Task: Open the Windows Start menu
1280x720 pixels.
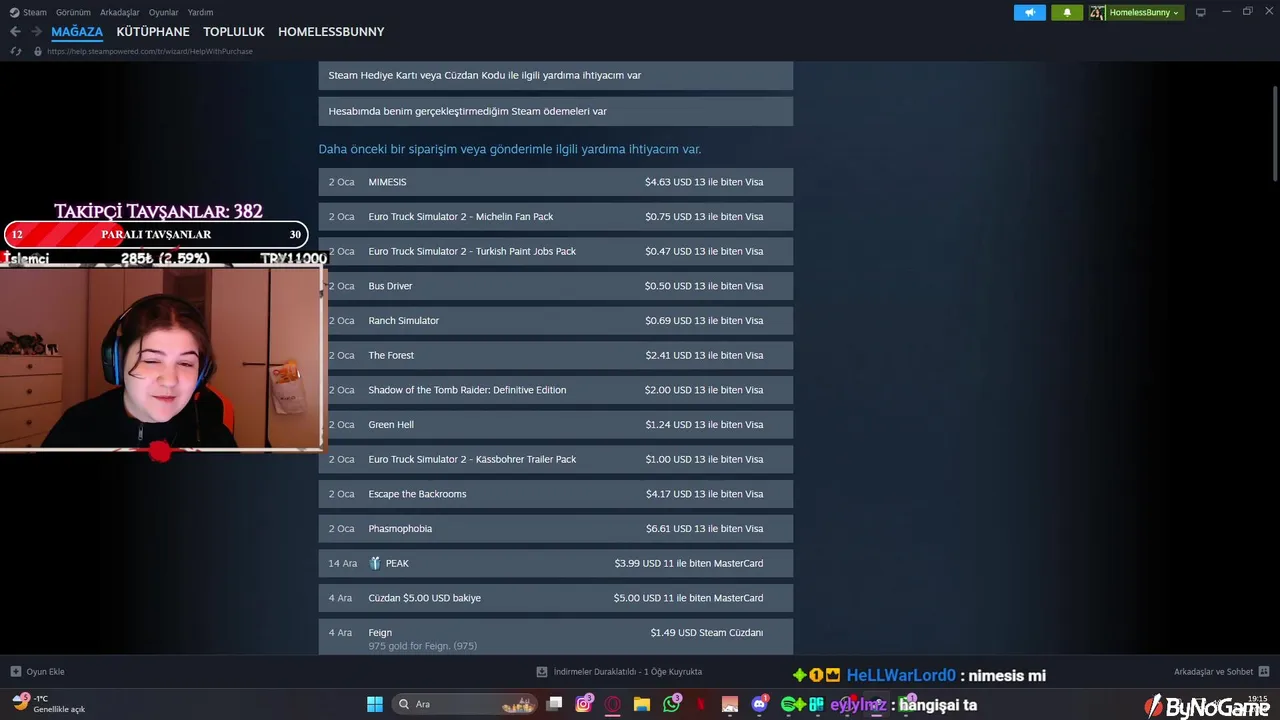Action: (x=375, y=704)
